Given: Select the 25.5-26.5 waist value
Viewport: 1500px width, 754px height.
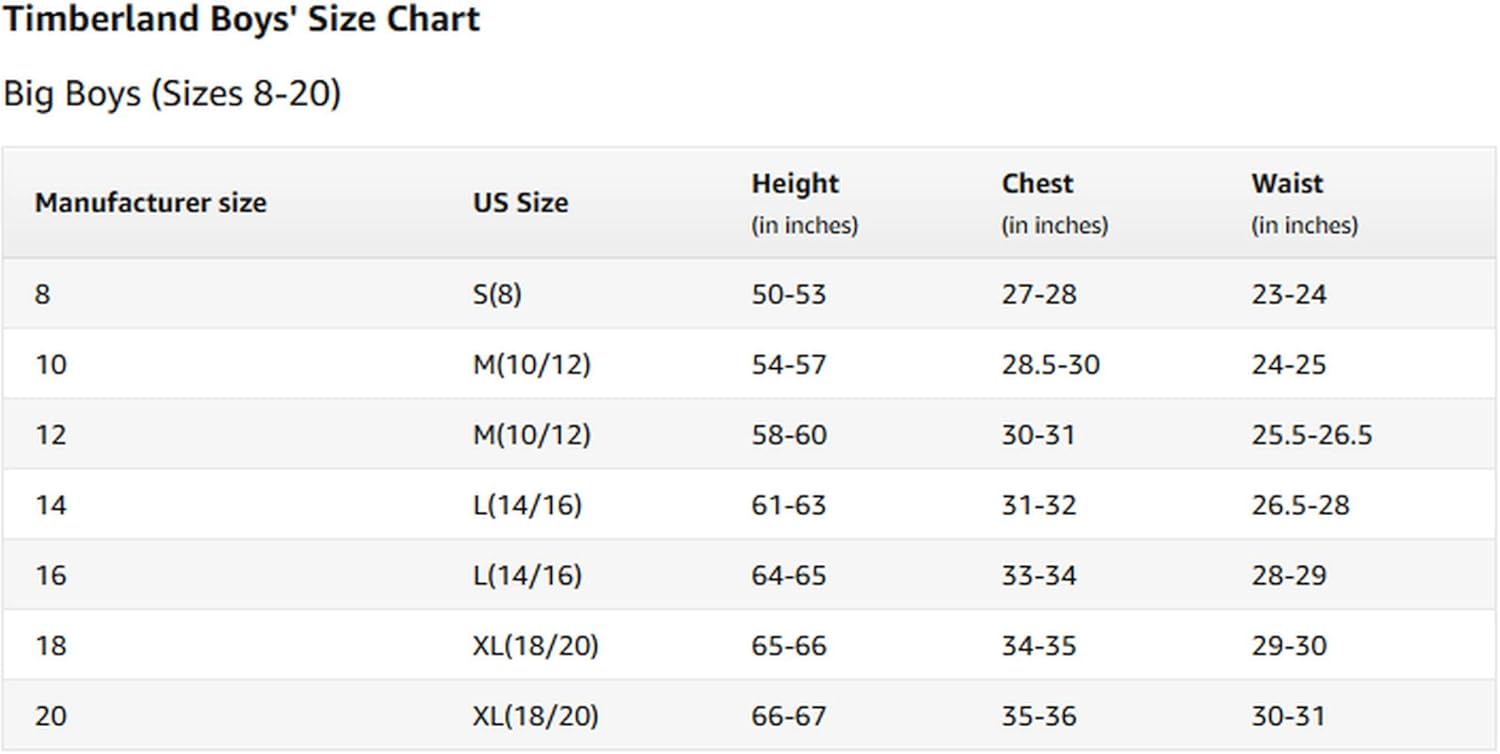Looking at the screenshot, I should (1311, 435).
